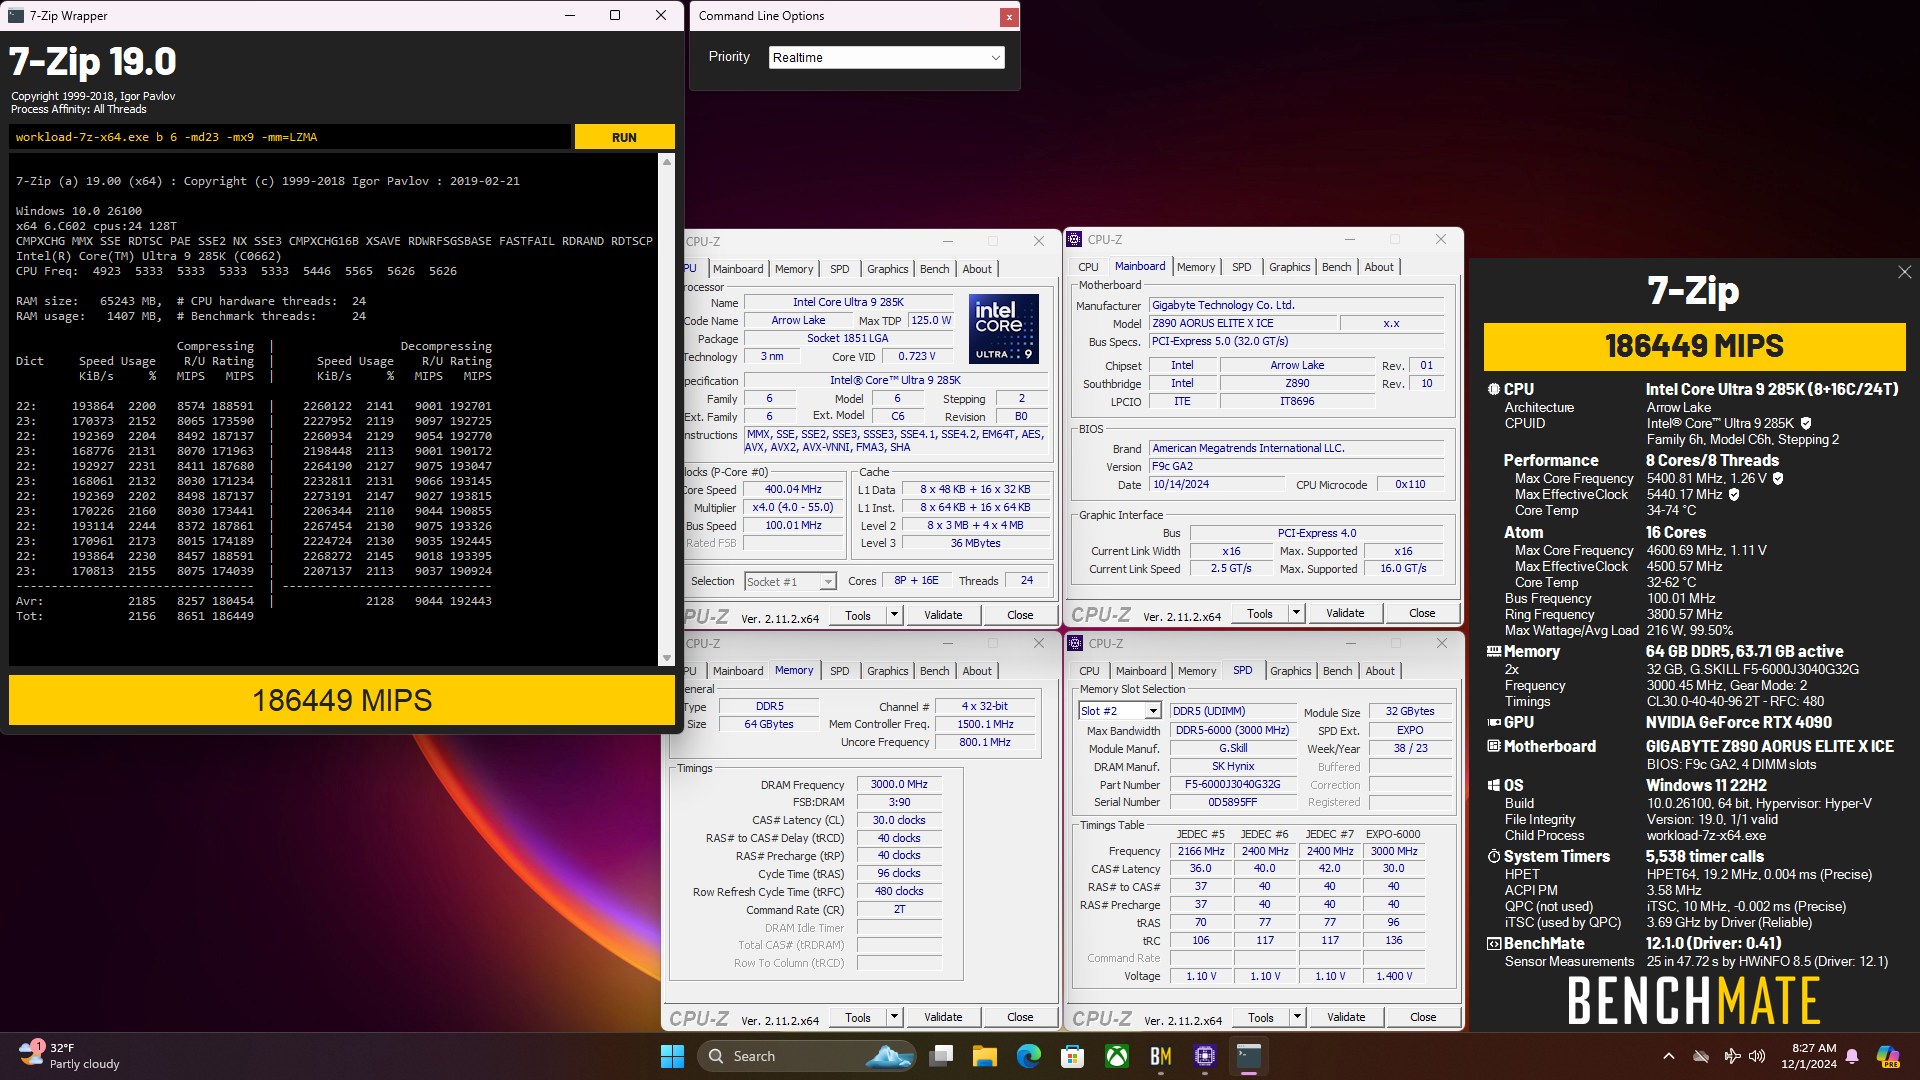Click Close button in CPU-Z Memory window
The image size is (1920, 1080).
point(1020,1017)
